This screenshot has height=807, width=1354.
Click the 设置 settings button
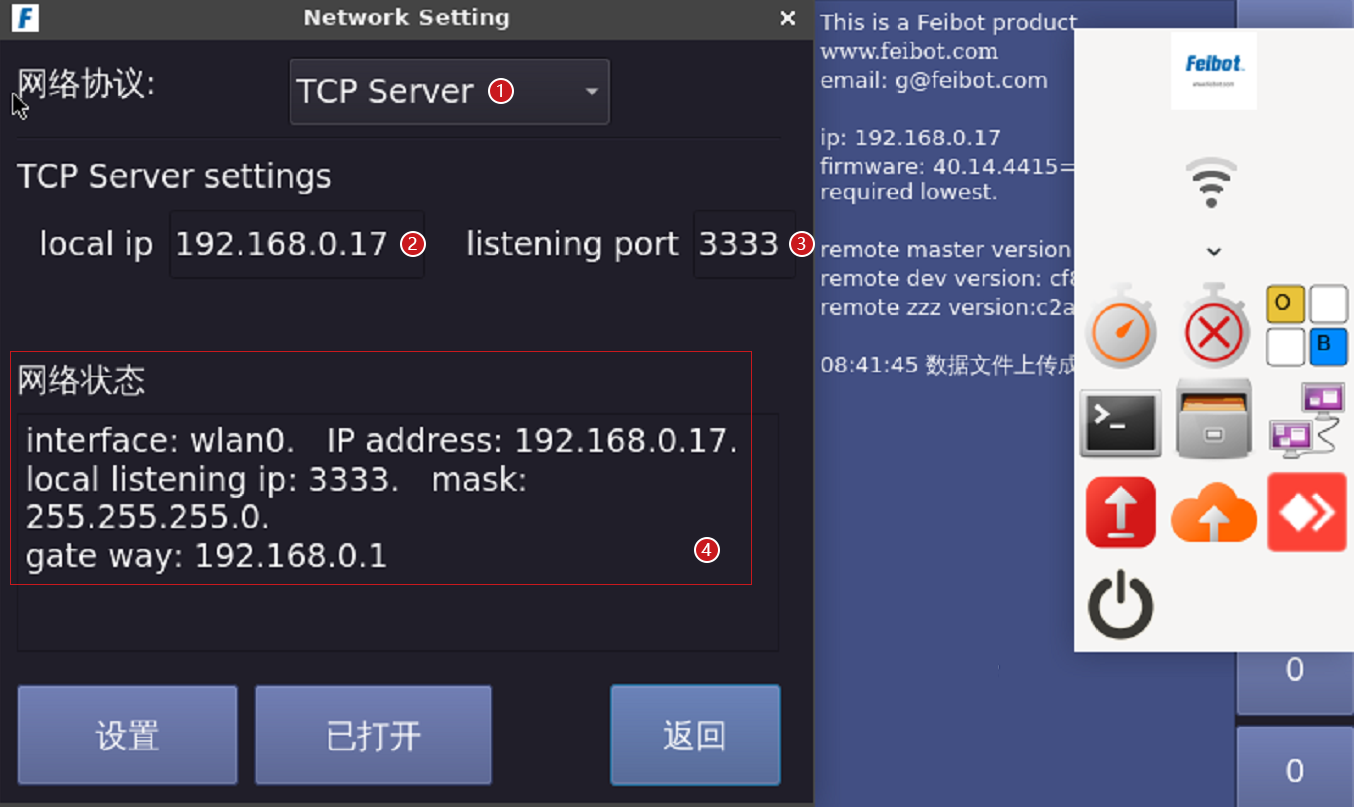point(128,735)
